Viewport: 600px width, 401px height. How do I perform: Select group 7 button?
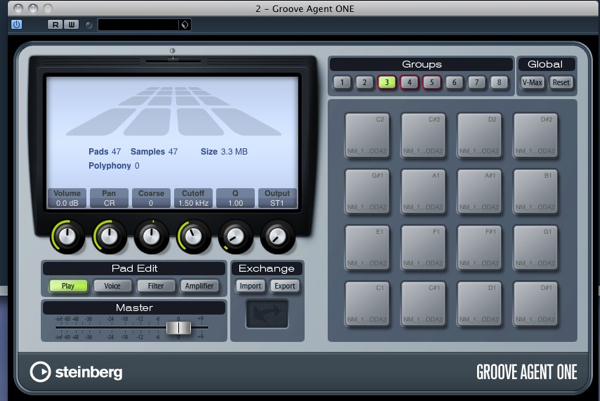click(x=477, y=82)
